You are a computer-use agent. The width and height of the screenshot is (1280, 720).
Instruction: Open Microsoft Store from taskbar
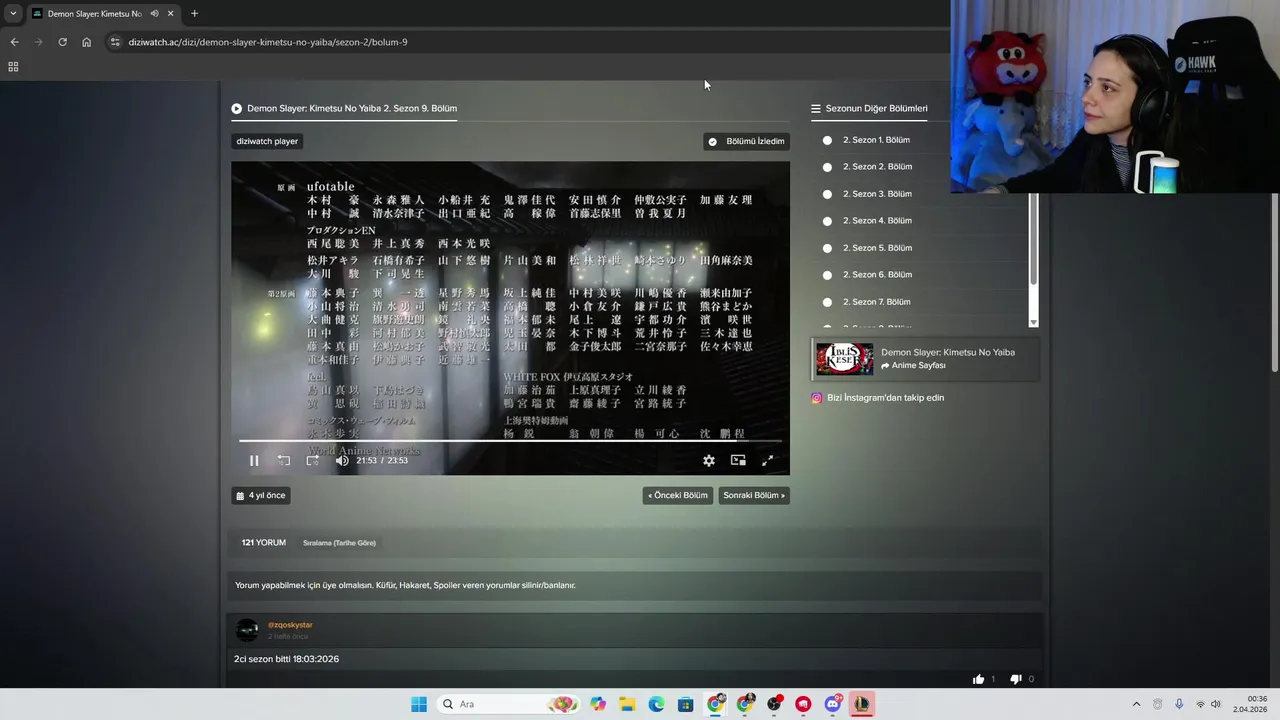click(x=685, y=704)
